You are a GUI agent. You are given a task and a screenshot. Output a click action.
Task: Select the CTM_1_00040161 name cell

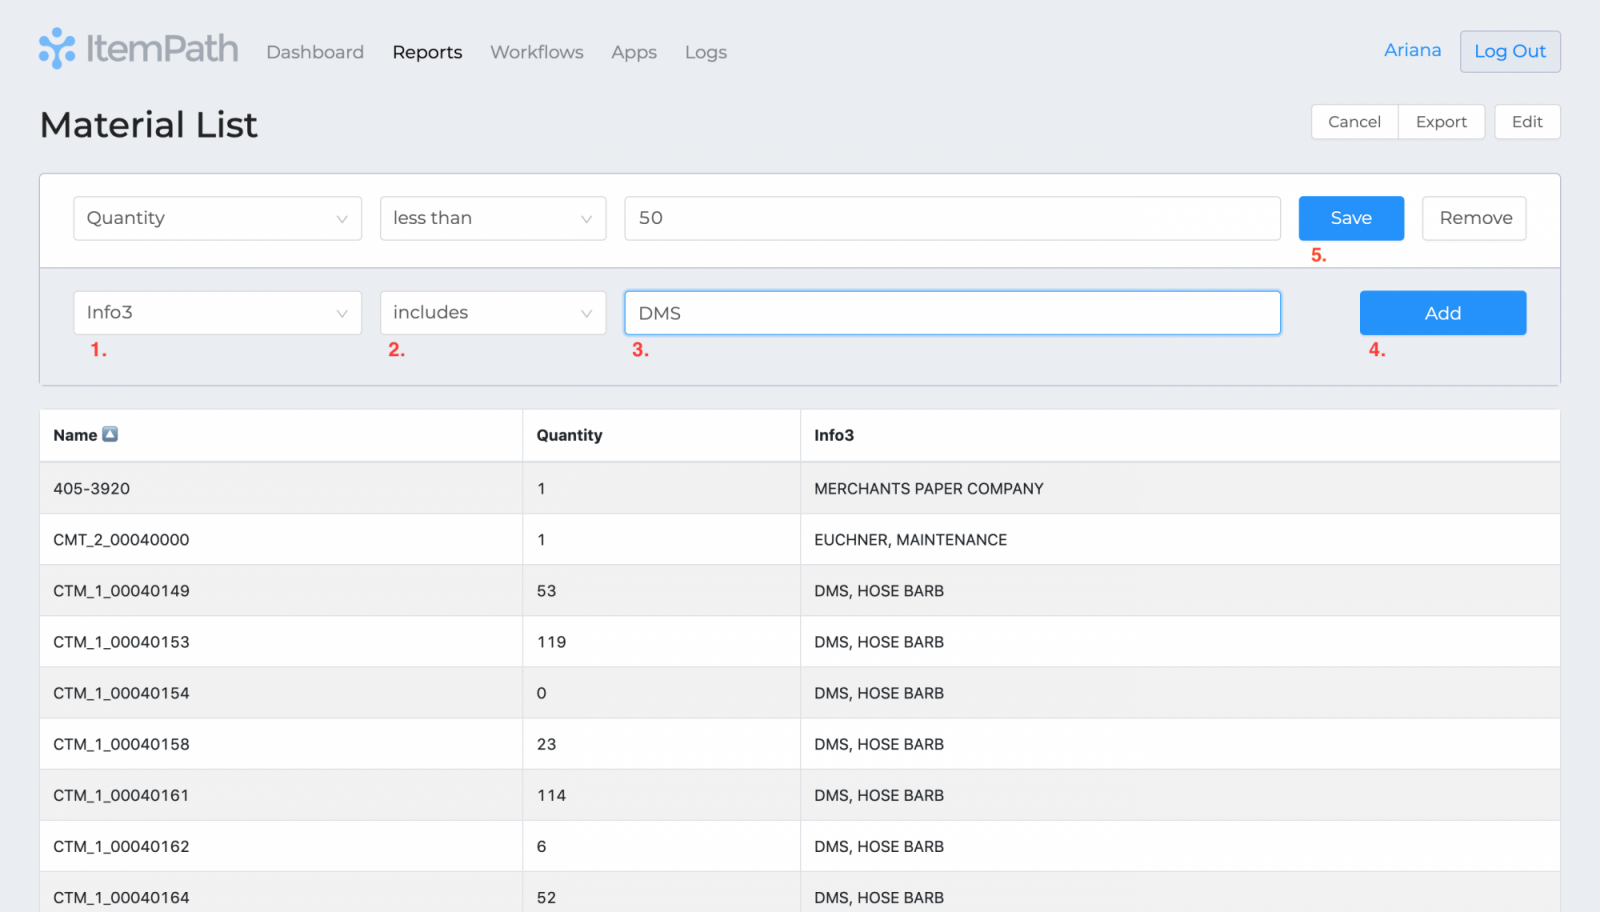click(281, 795)
